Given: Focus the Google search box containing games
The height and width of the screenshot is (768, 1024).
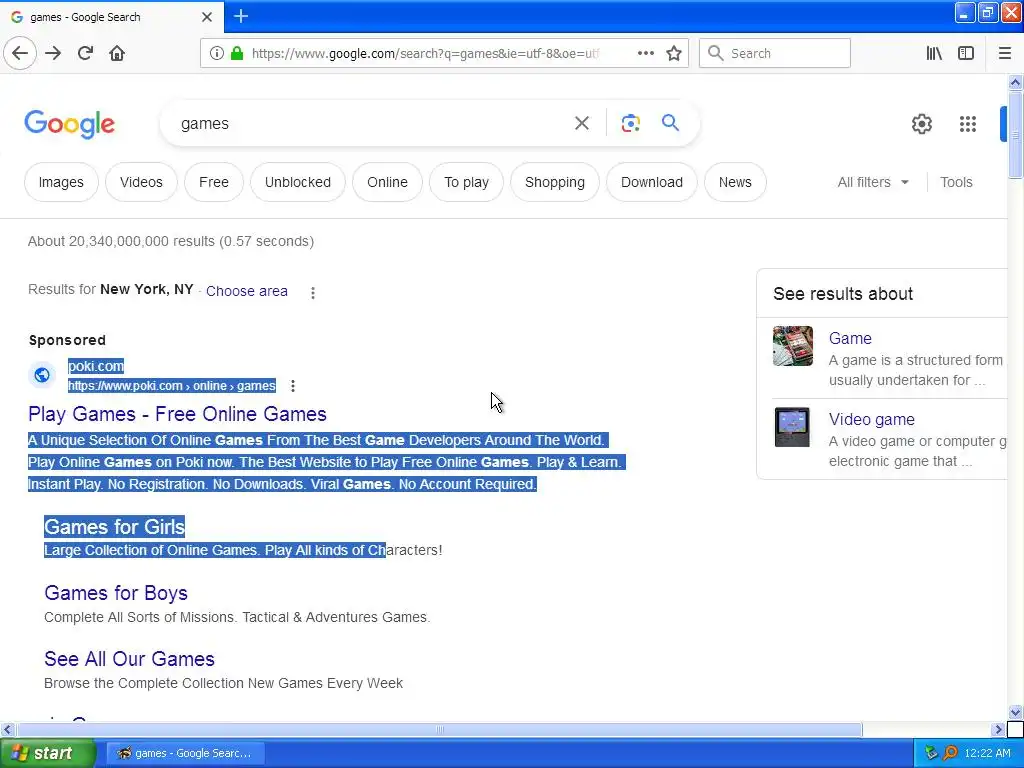Looking at the screenshot, I should pyautogui.click(x=372, y=123).
